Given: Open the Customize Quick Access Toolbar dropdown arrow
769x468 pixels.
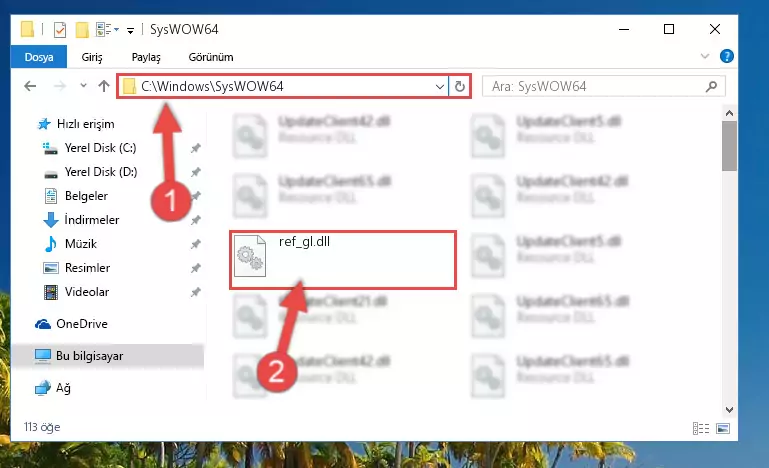Looking at the screenshot, I should click(x=130, y=30).
